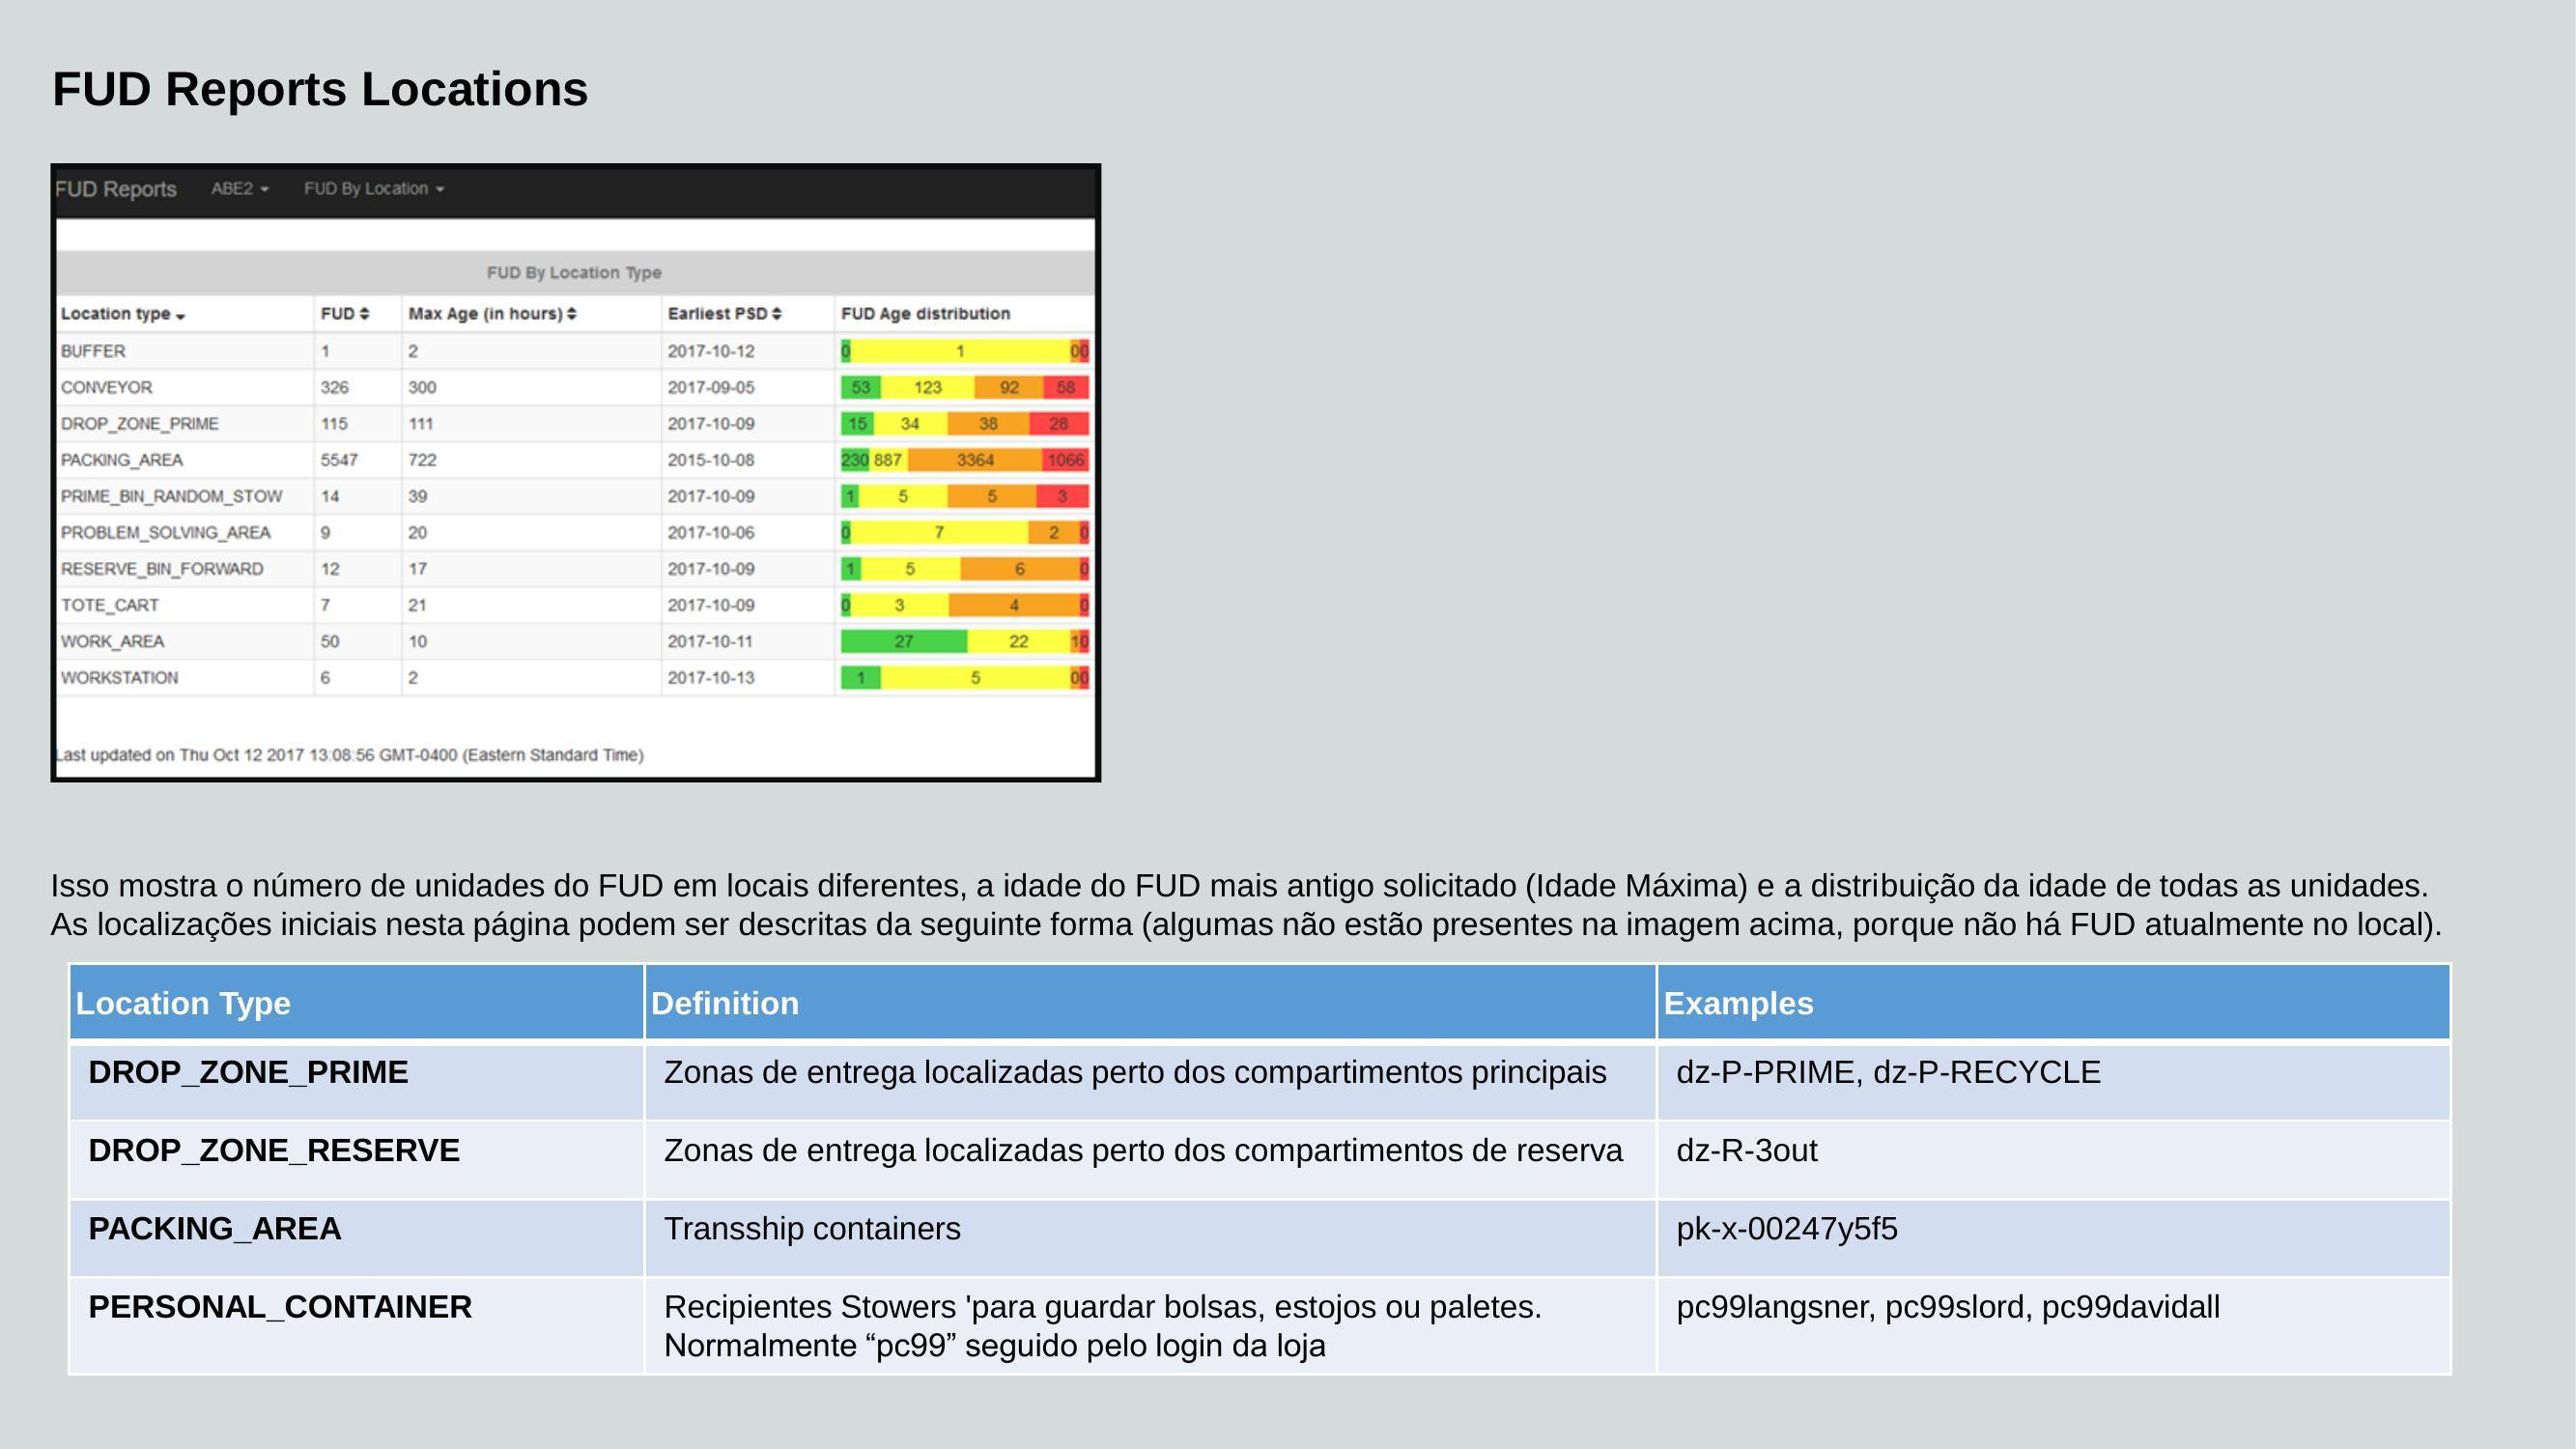Click the FUD By Location Type title
The width and height of the screenshot is (2576, 1449).
coord(574,273)
